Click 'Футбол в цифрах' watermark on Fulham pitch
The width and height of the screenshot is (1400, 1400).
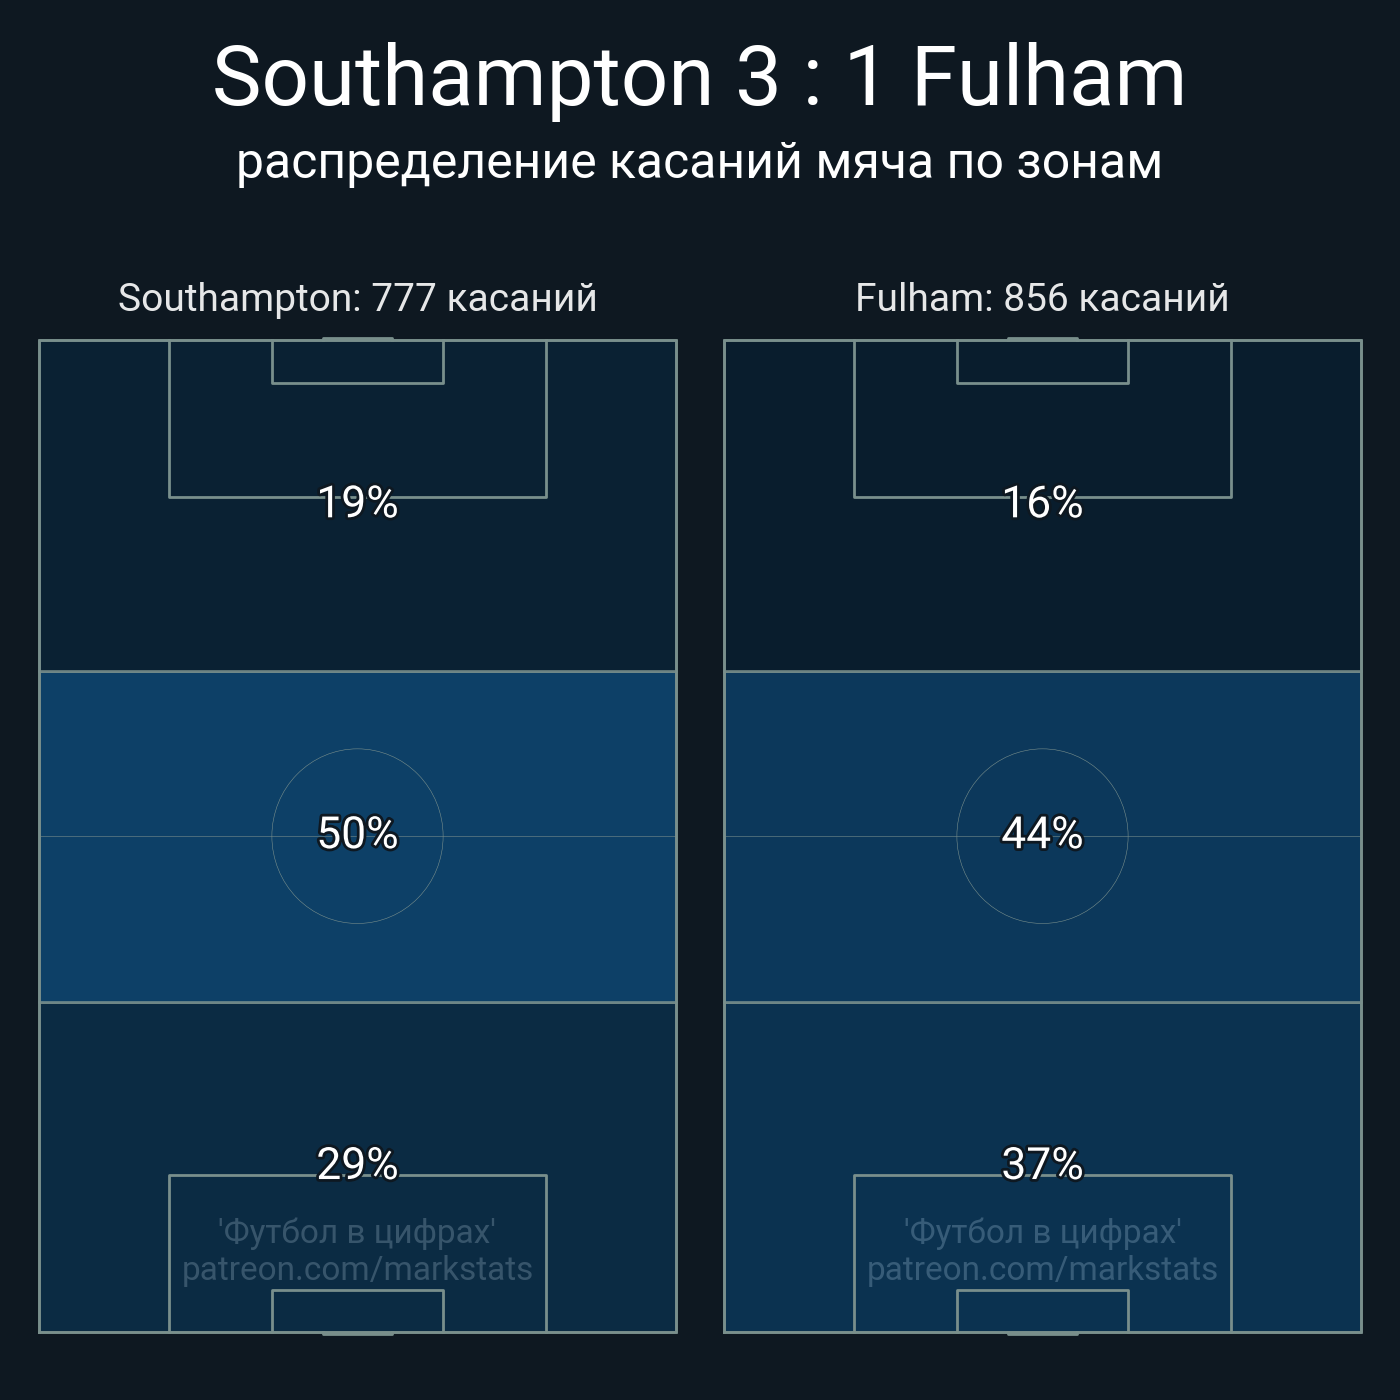(1042, 1232)
